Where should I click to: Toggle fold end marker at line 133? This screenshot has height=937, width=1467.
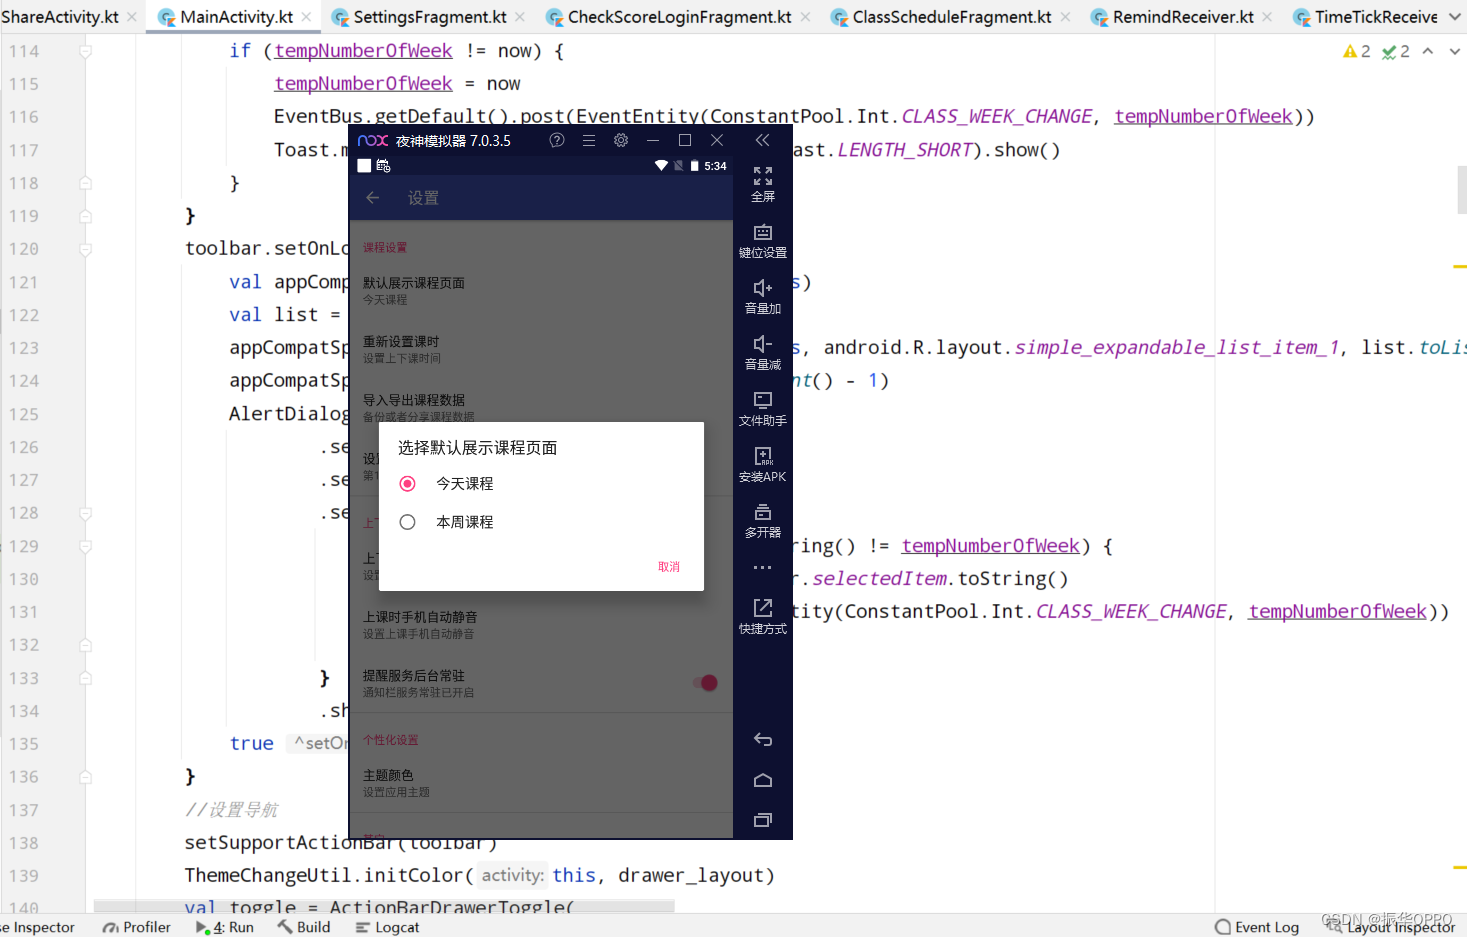(x=86, y=678)
